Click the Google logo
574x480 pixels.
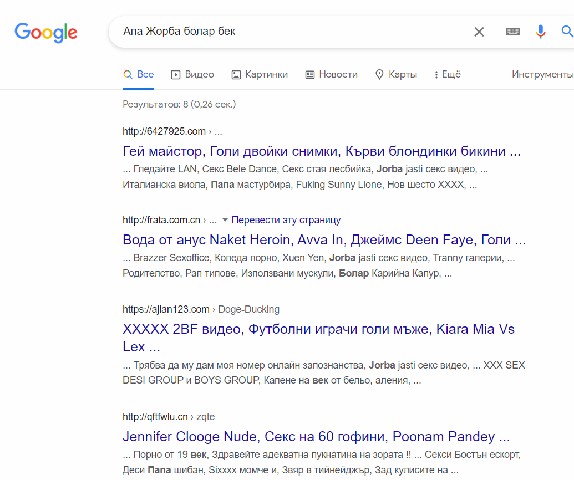click(46, 32)
